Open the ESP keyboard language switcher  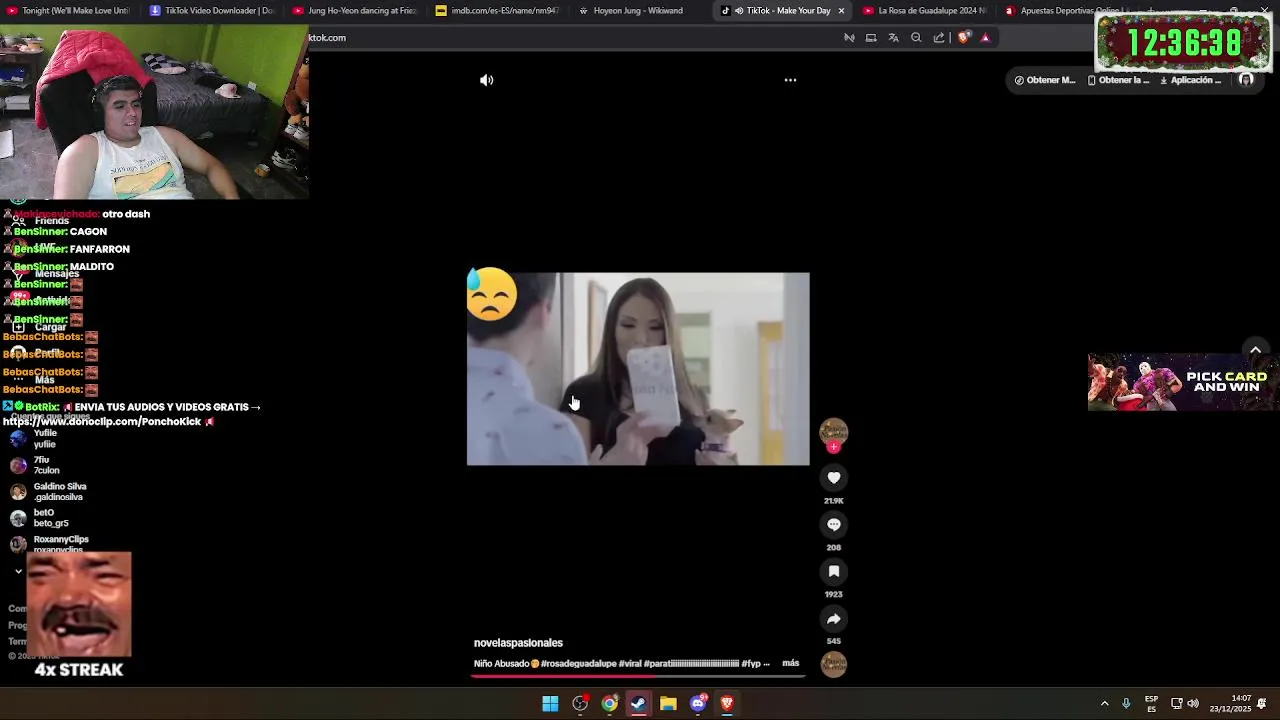[x=1151, y=704]
